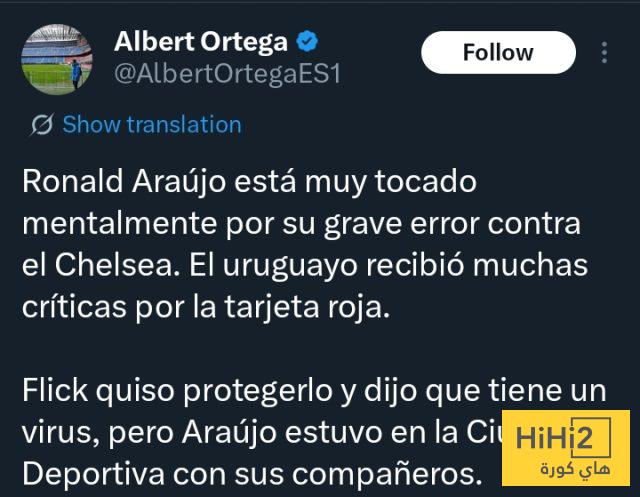The height and width of the screenshot is (497, 640).
Task: Click the Follow button
Action: pyautogui.click(x=498, y=52)
